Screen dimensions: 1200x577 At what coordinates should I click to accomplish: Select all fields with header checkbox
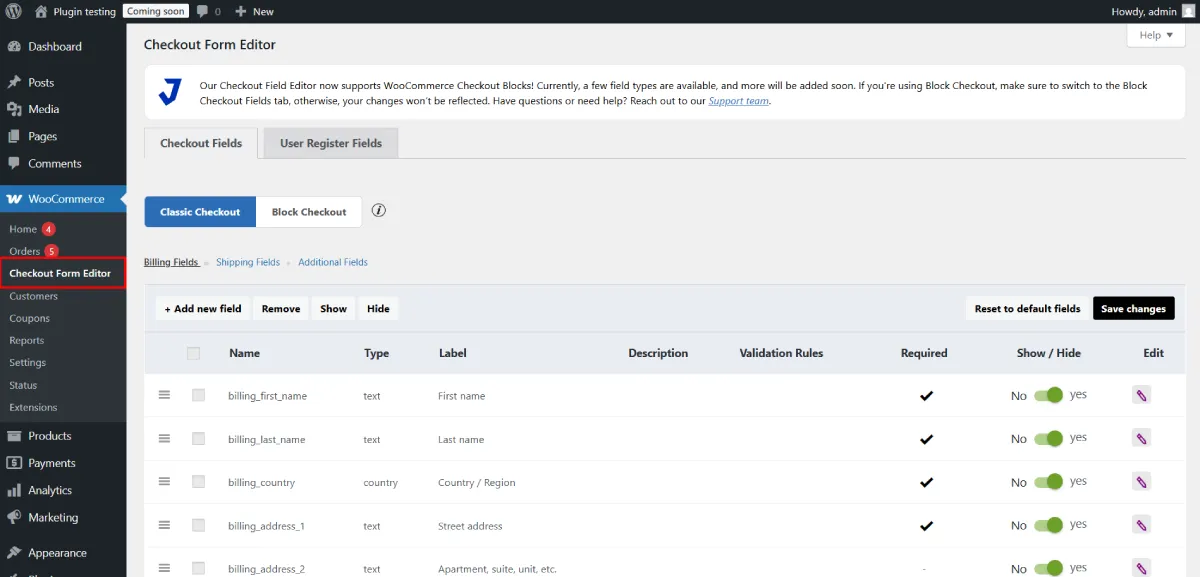tap(193, 353)
